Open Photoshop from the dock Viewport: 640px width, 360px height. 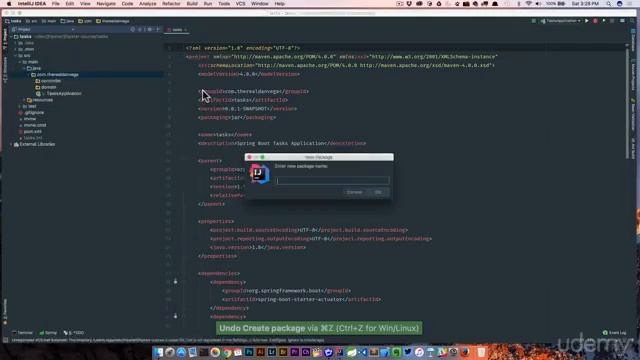(249, 352)
